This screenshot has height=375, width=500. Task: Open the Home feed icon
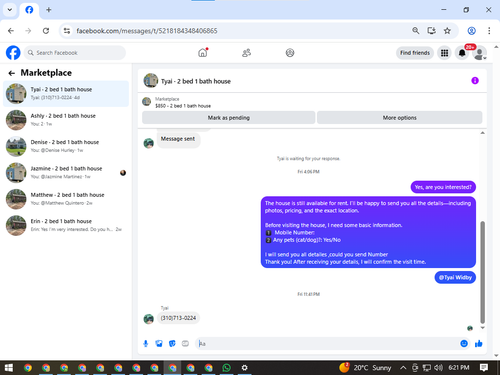[x=203, y=53]
